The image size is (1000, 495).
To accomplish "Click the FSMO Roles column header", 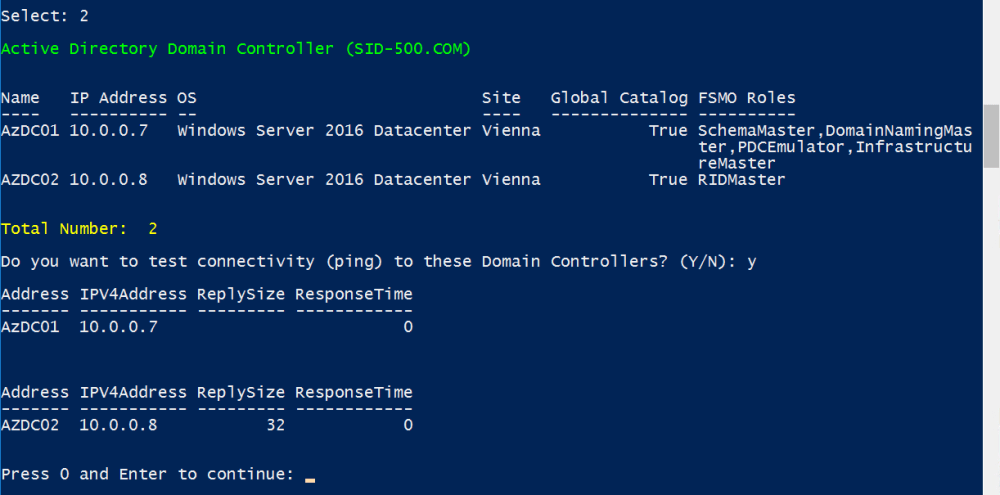I will coord(747,98).
